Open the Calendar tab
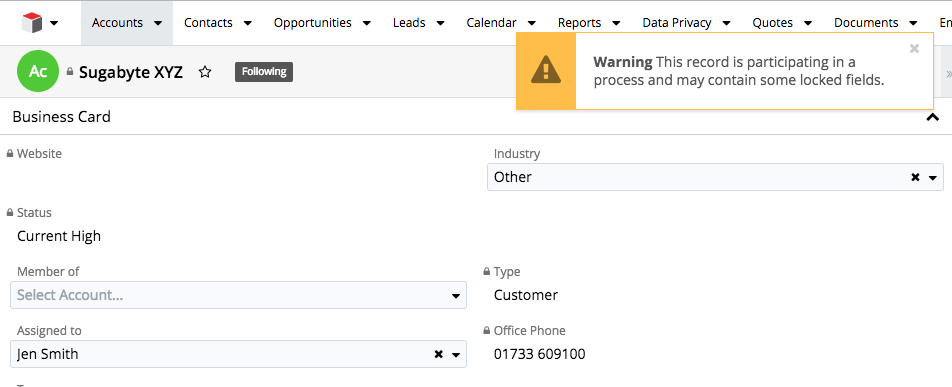The width and height of the screenshot is (952, 387). pyautogui.click(x=491, y=23)
